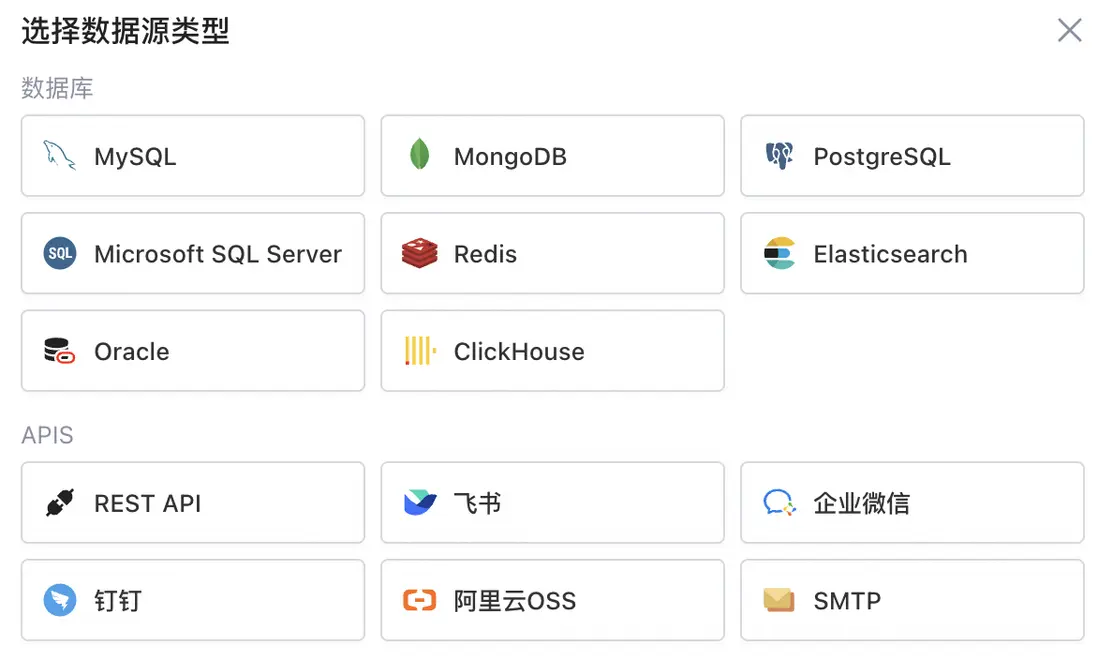Choose PostgreSQL as data source type
The width and height of the screenshot is (1098, 660).
click(x=912, y=156)
